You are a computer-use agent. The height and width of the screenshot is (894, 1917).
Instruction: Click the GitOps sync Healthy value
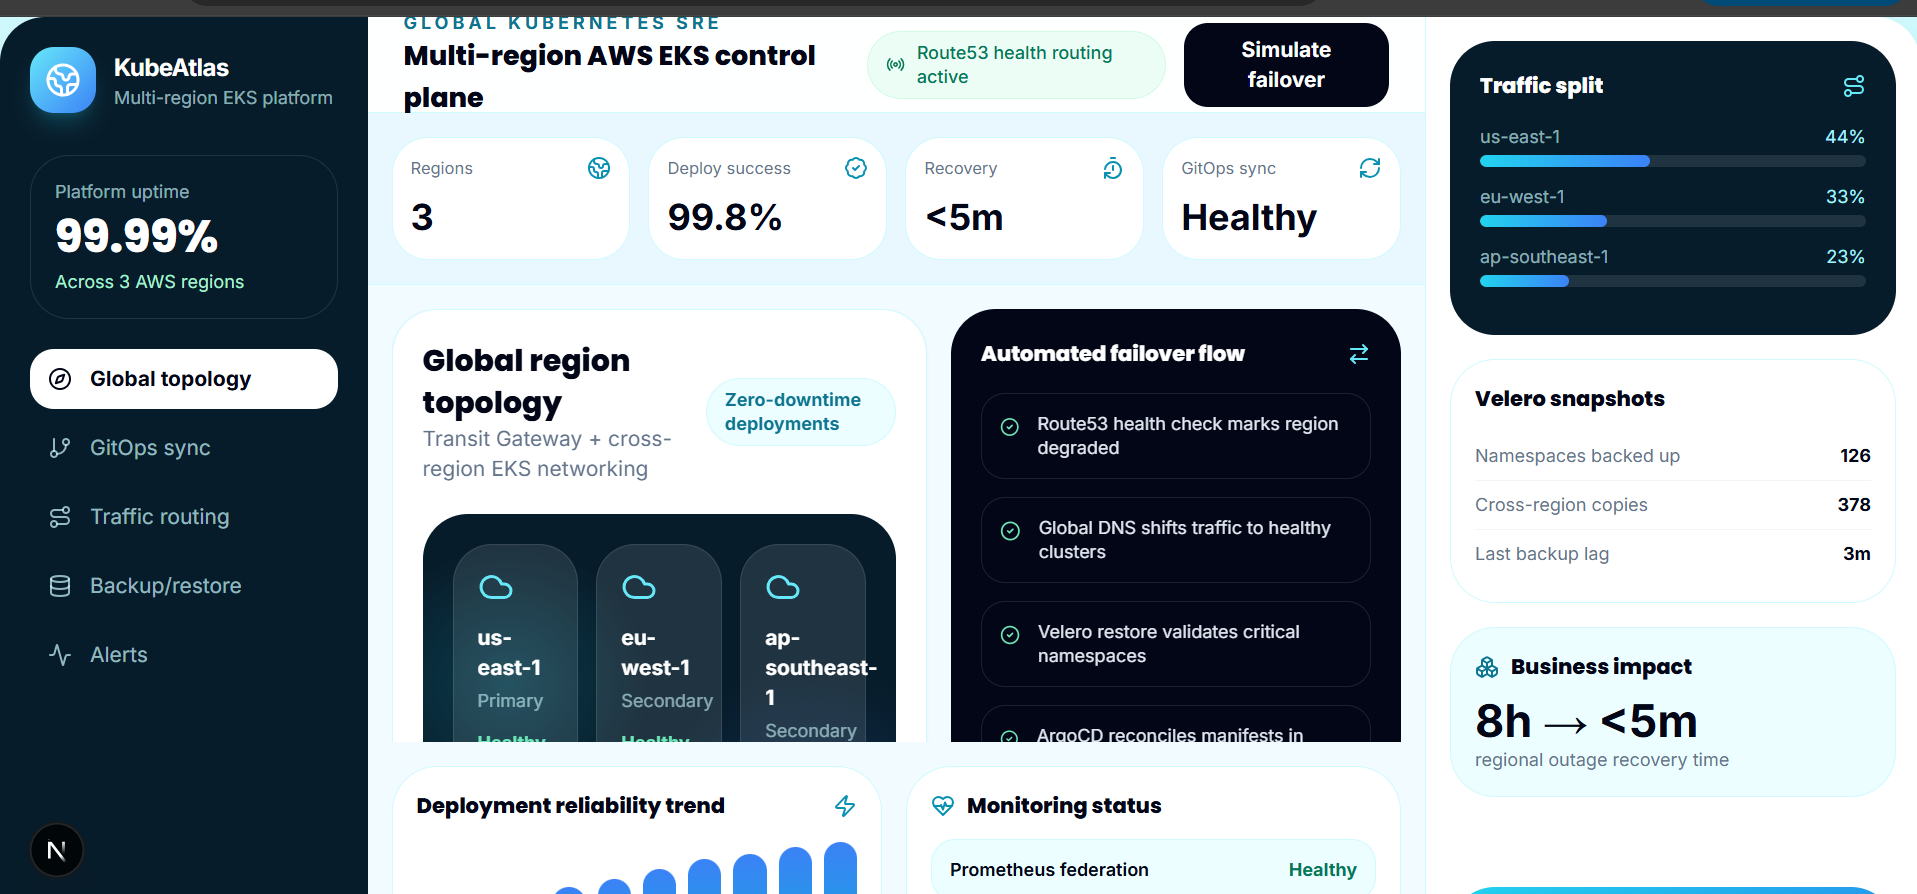[1249, 217]
